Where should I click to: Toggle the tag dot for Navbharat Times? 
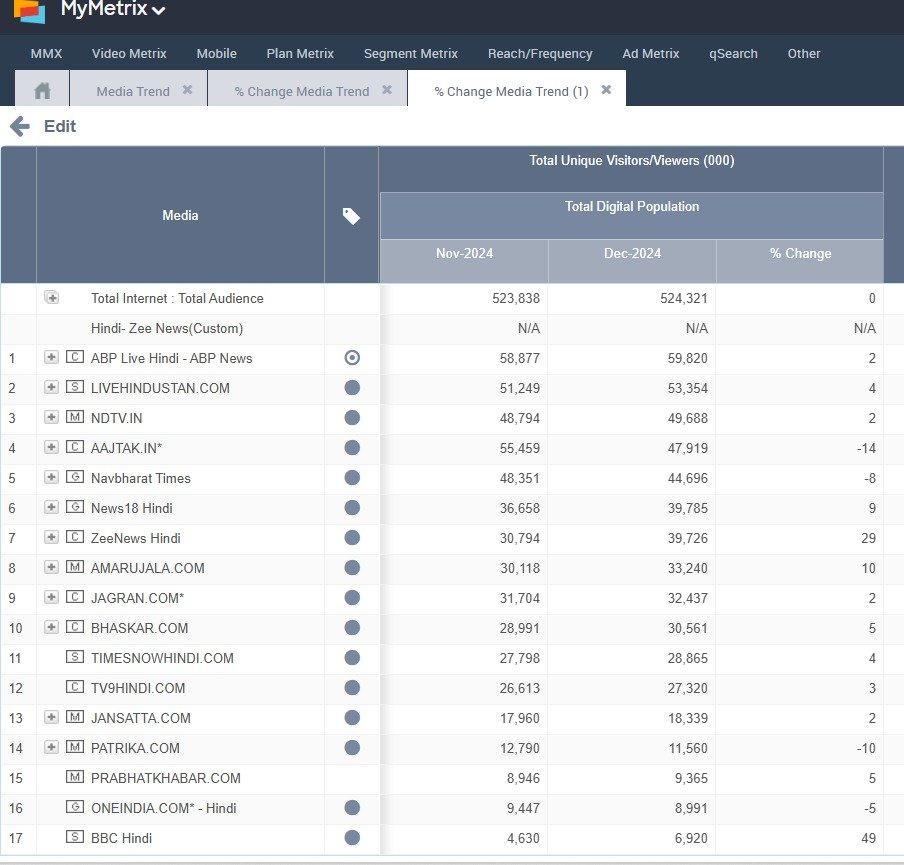[x=352, y=477]
